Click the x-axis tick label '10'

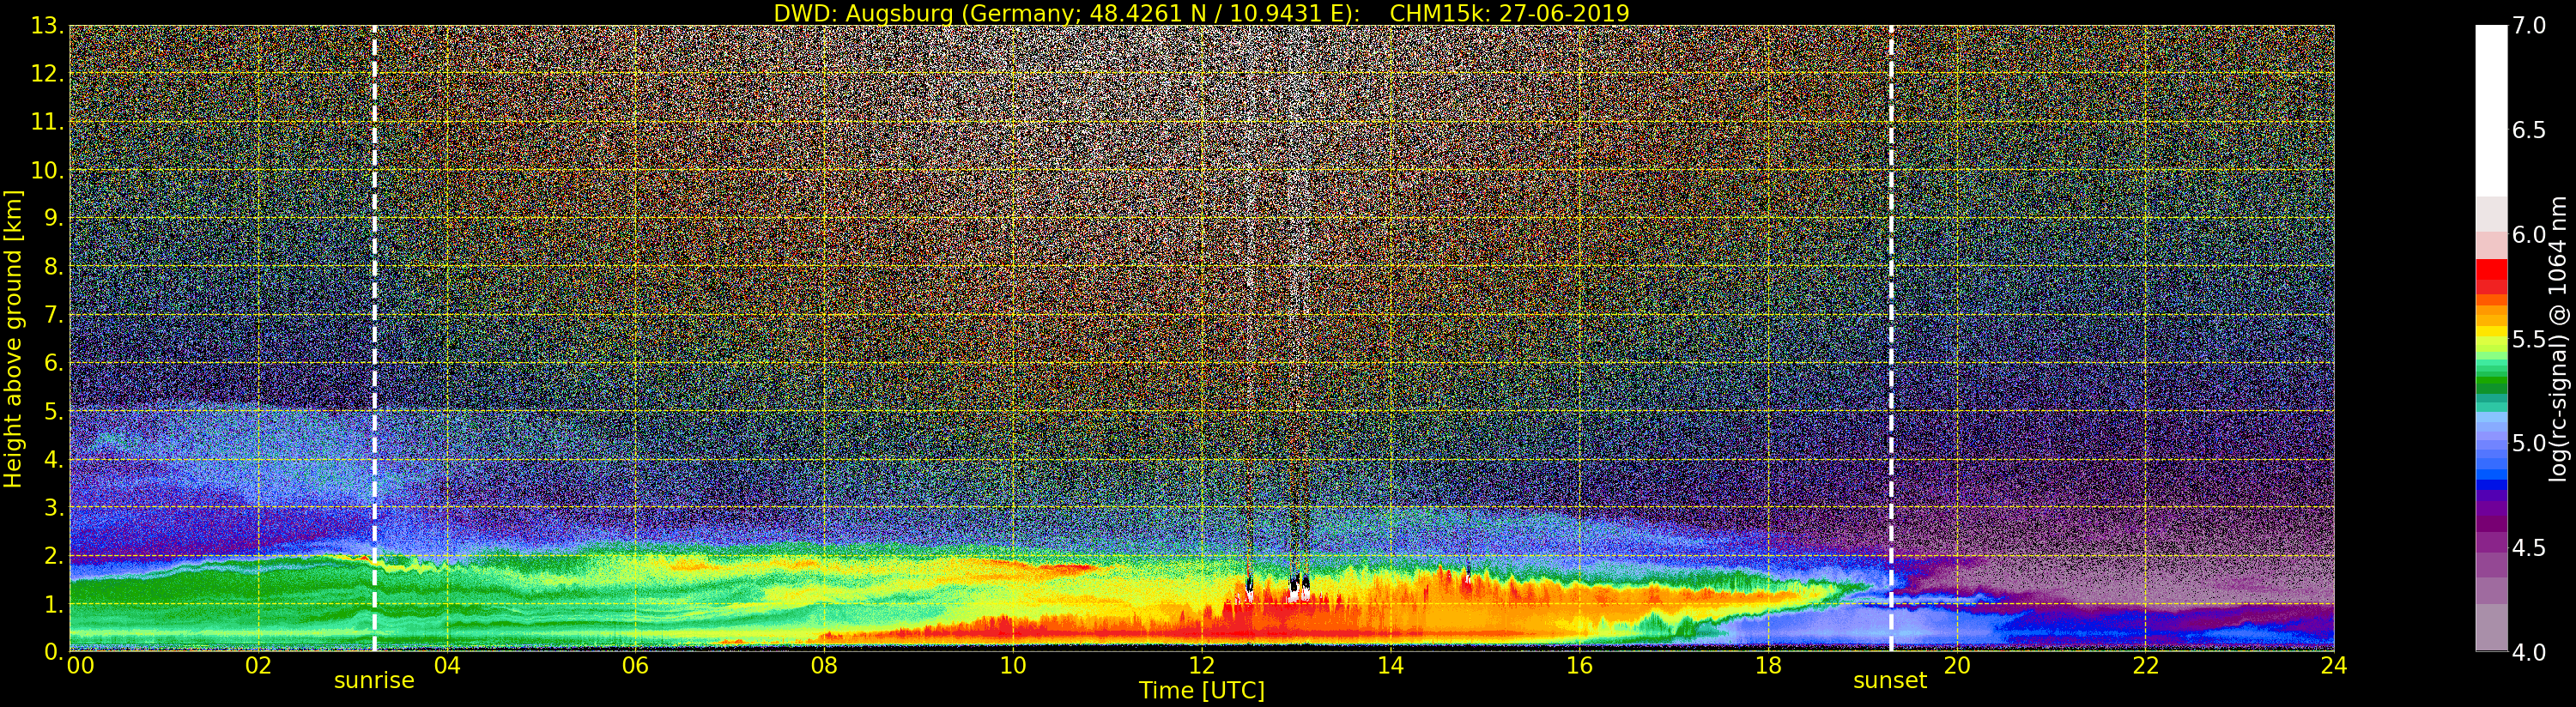pos(1013,665)
